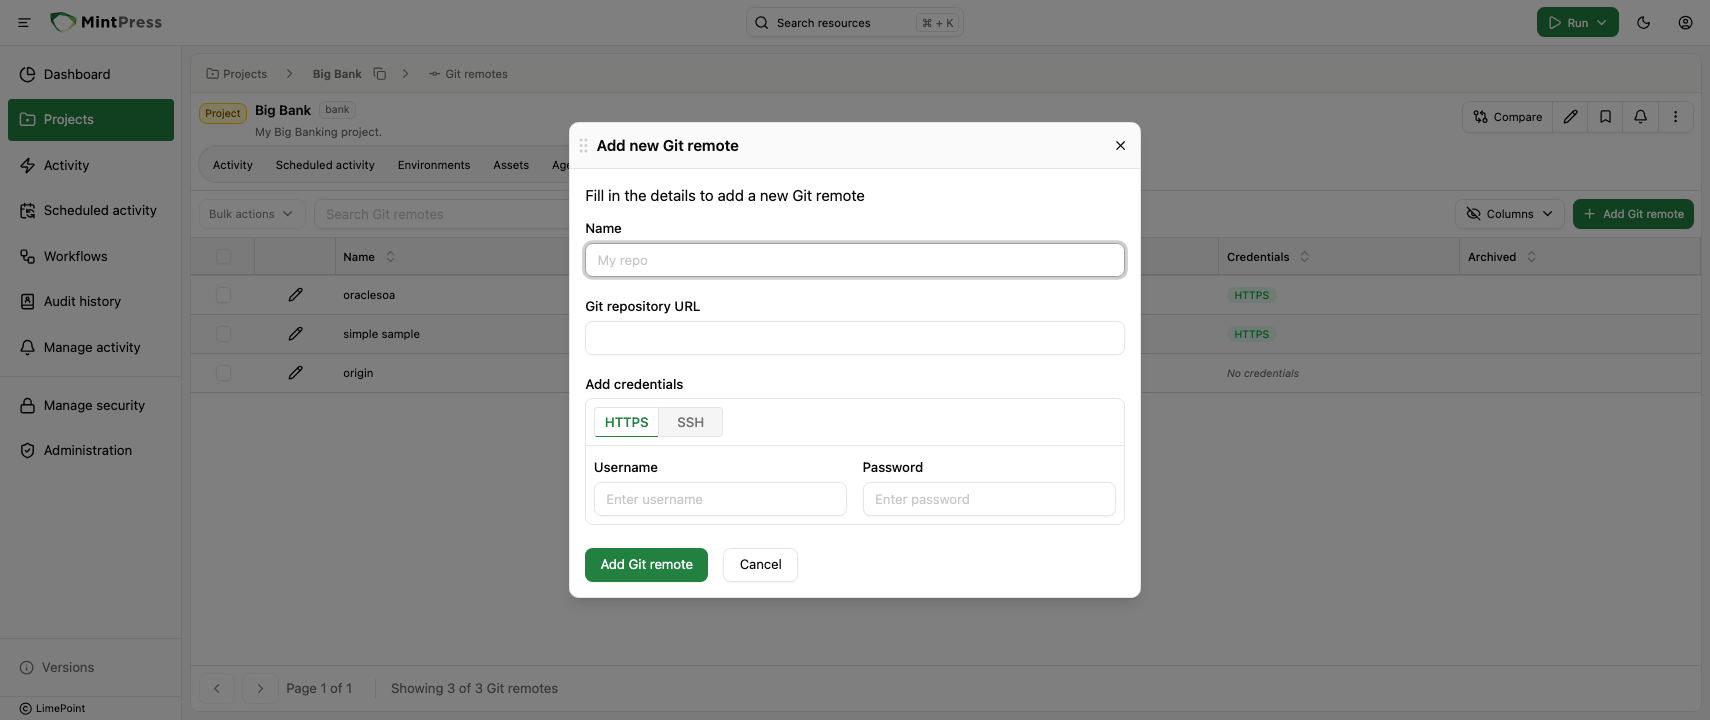
Task: Open Audit history in sidebar
Action: 91,302
